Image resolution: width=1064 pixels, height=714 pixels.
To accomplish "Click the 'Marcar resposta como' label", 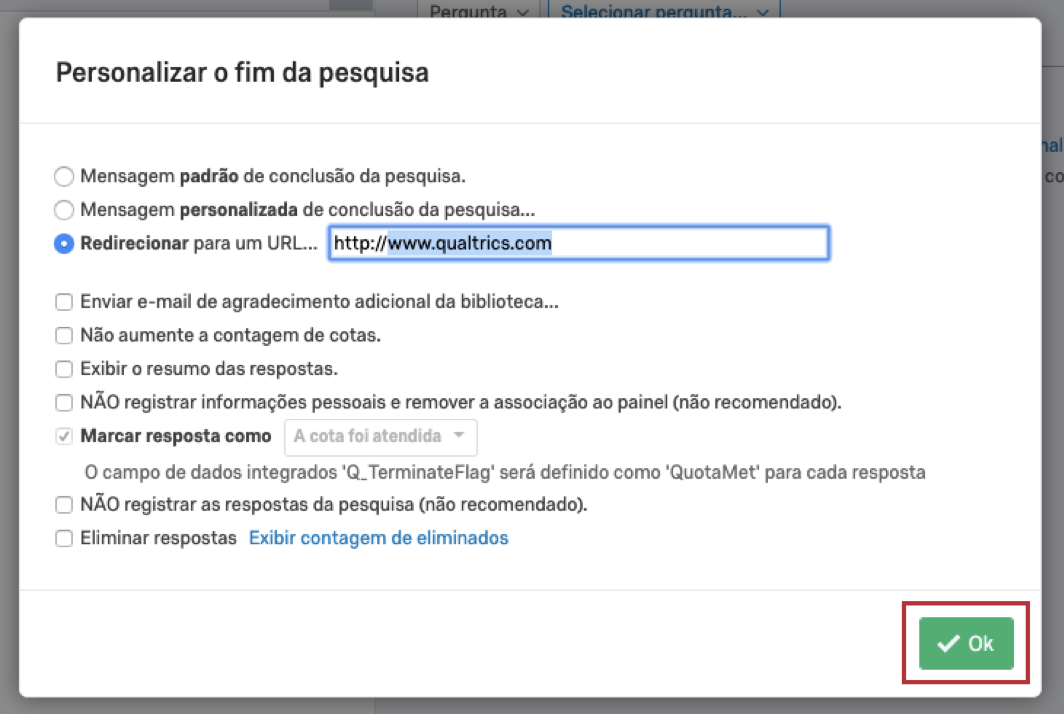I will tap(176, 437).
